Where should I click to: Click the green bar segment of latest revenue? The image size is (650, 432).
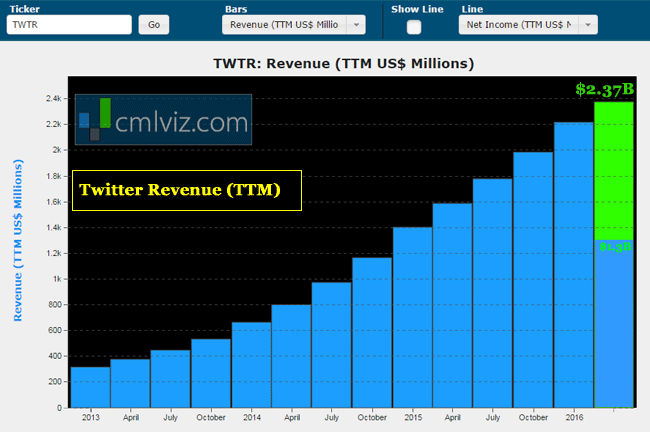614,171
